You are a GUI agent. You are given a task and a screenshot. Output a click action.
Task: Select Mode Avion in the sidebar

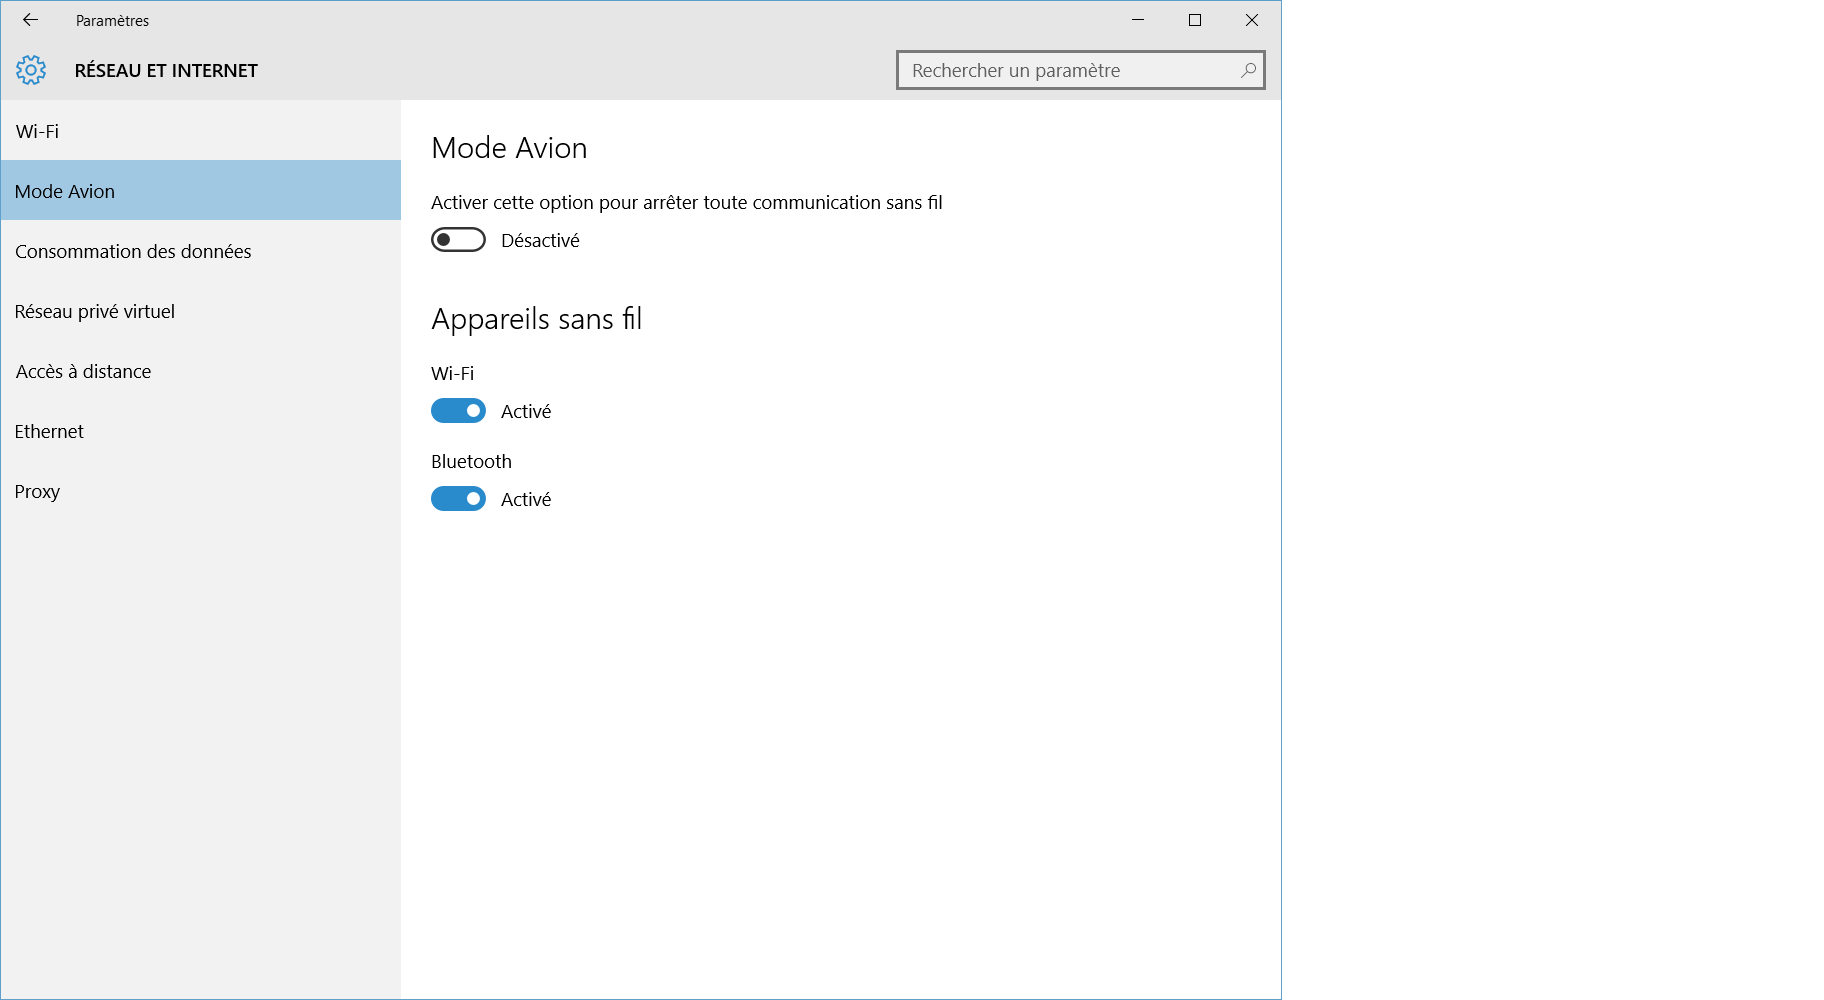pyautogui.click(x=201, y=191)
